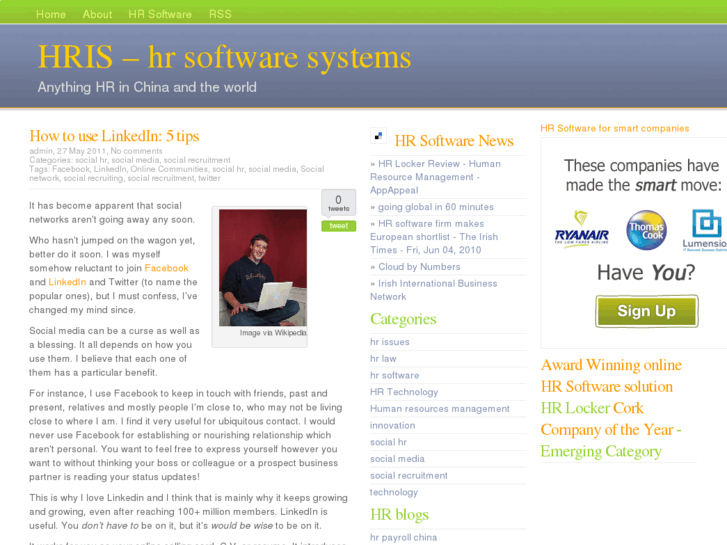Image resolution: width=727 pixels, height=545 pixels.
Task: Open the RSS navigation item
Action: click(x=220, y=14)
